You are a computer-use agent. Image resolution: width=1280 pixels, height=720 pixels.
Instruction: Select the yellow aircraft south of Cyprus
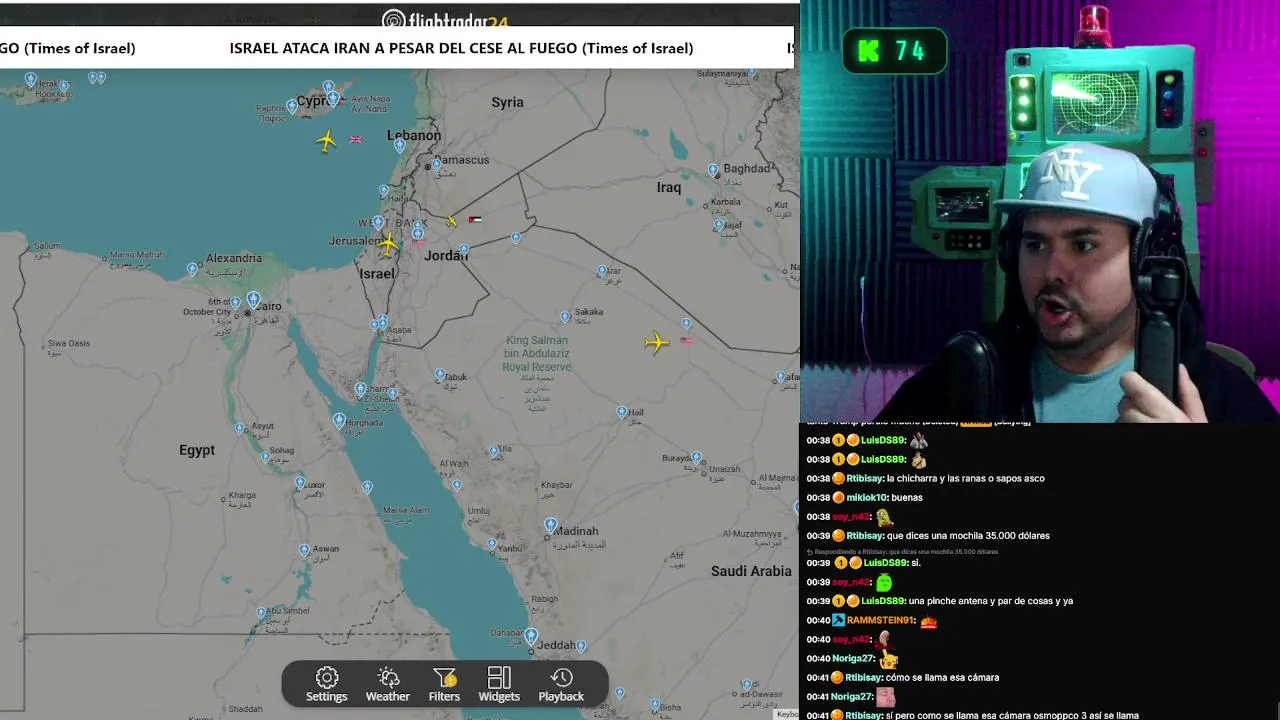326,141
